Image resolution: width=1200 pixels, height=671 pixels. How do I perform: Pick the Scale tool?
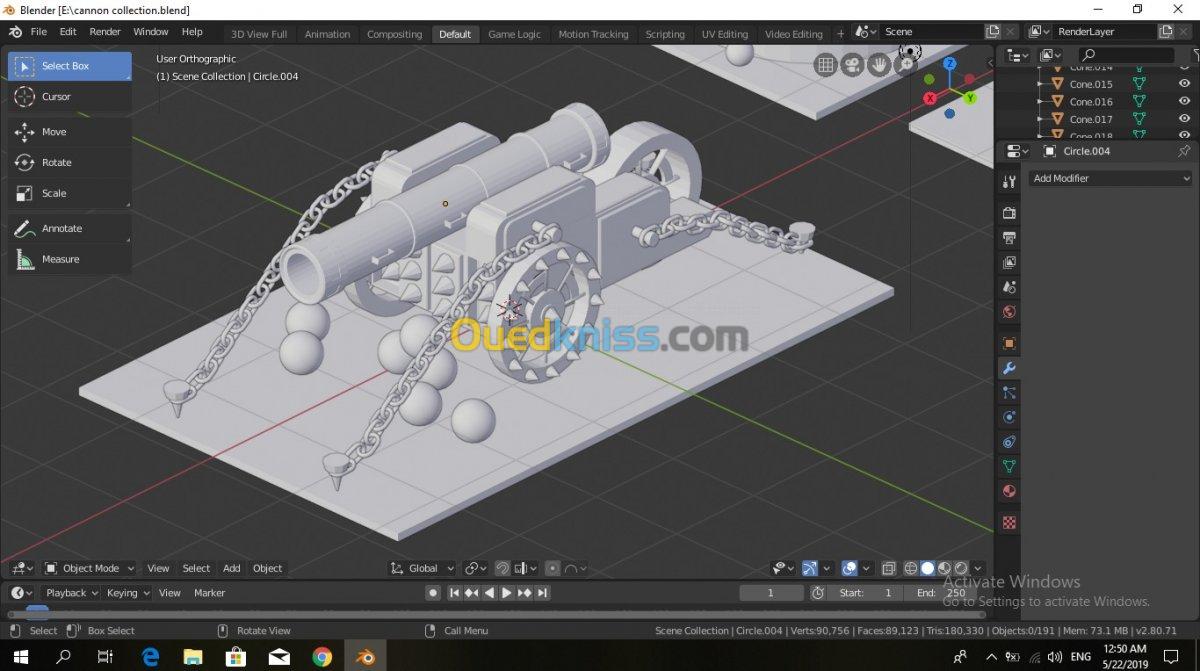click(x=70, y=194)
